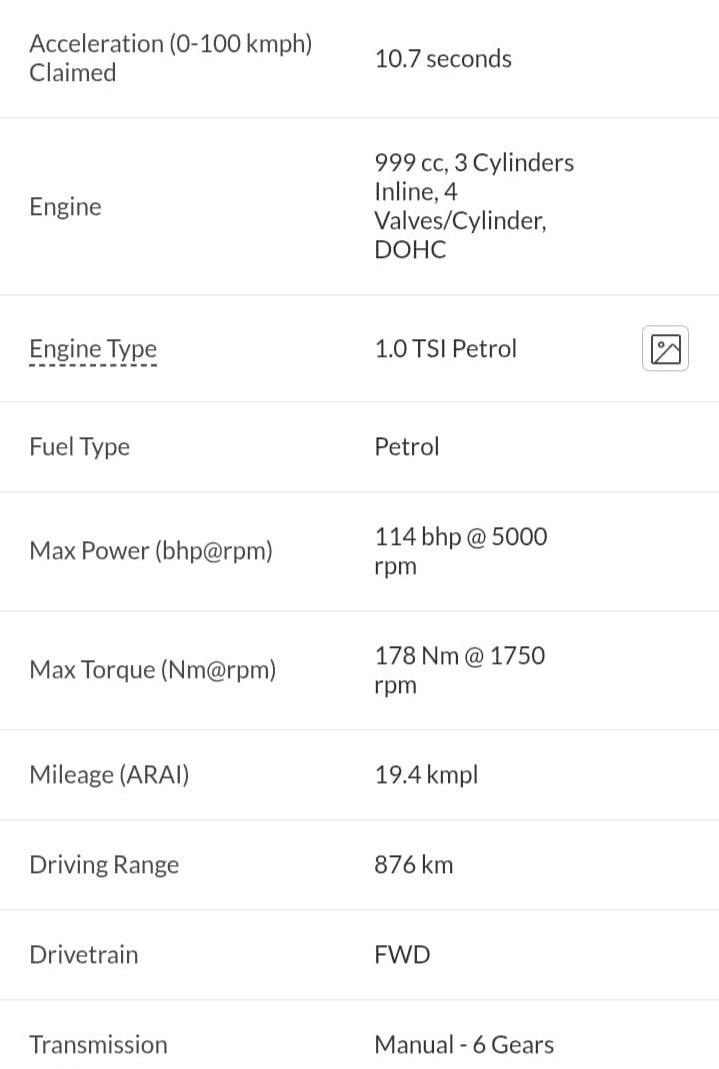719x1069 pixels.
Task: Open the engine type image icon
Action: pyautogui.click(x=665, y=349)
